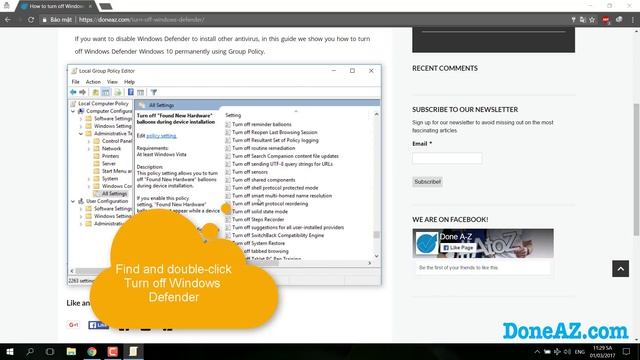Expand the System tree node
The height and width of the screenshot is (360, 640).
click(89, 179)
